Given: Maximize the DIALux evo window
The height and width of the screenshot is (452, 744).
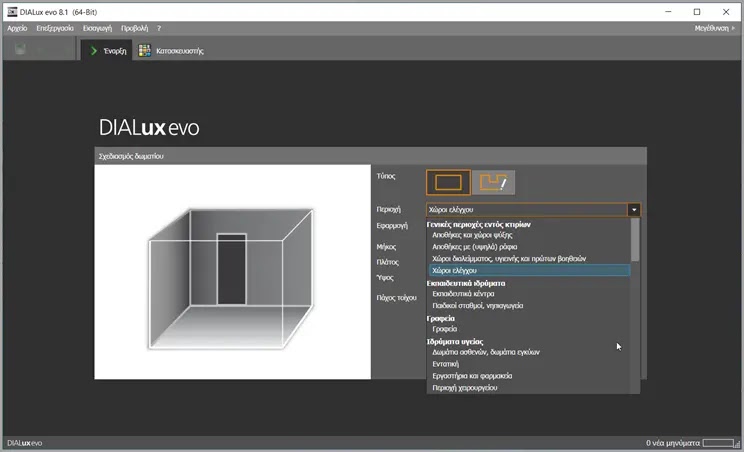Looking at the screenshot, I should 697,12.
